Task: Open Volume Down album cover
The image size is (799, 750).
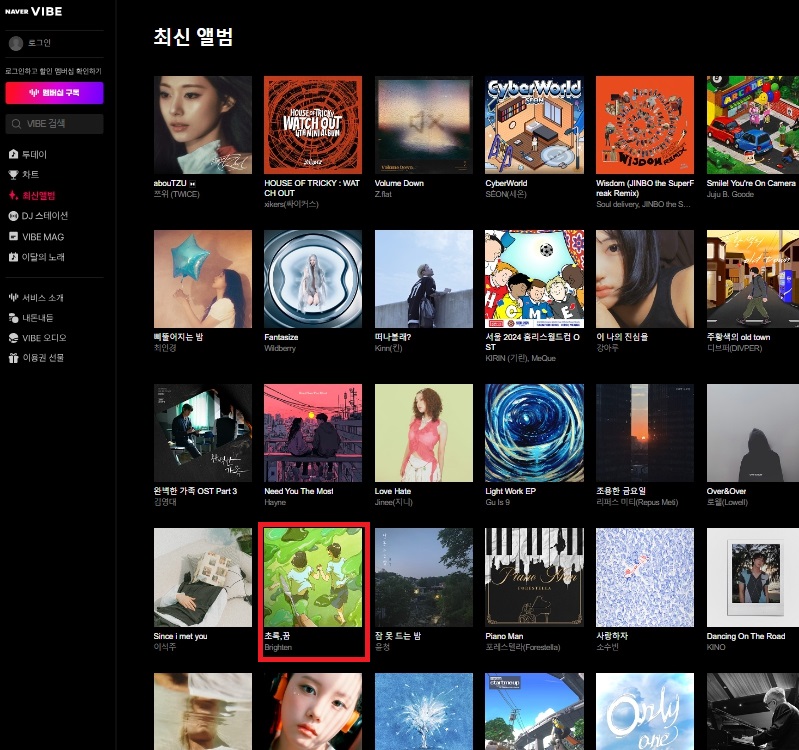Action: click(x=424, y=125)
